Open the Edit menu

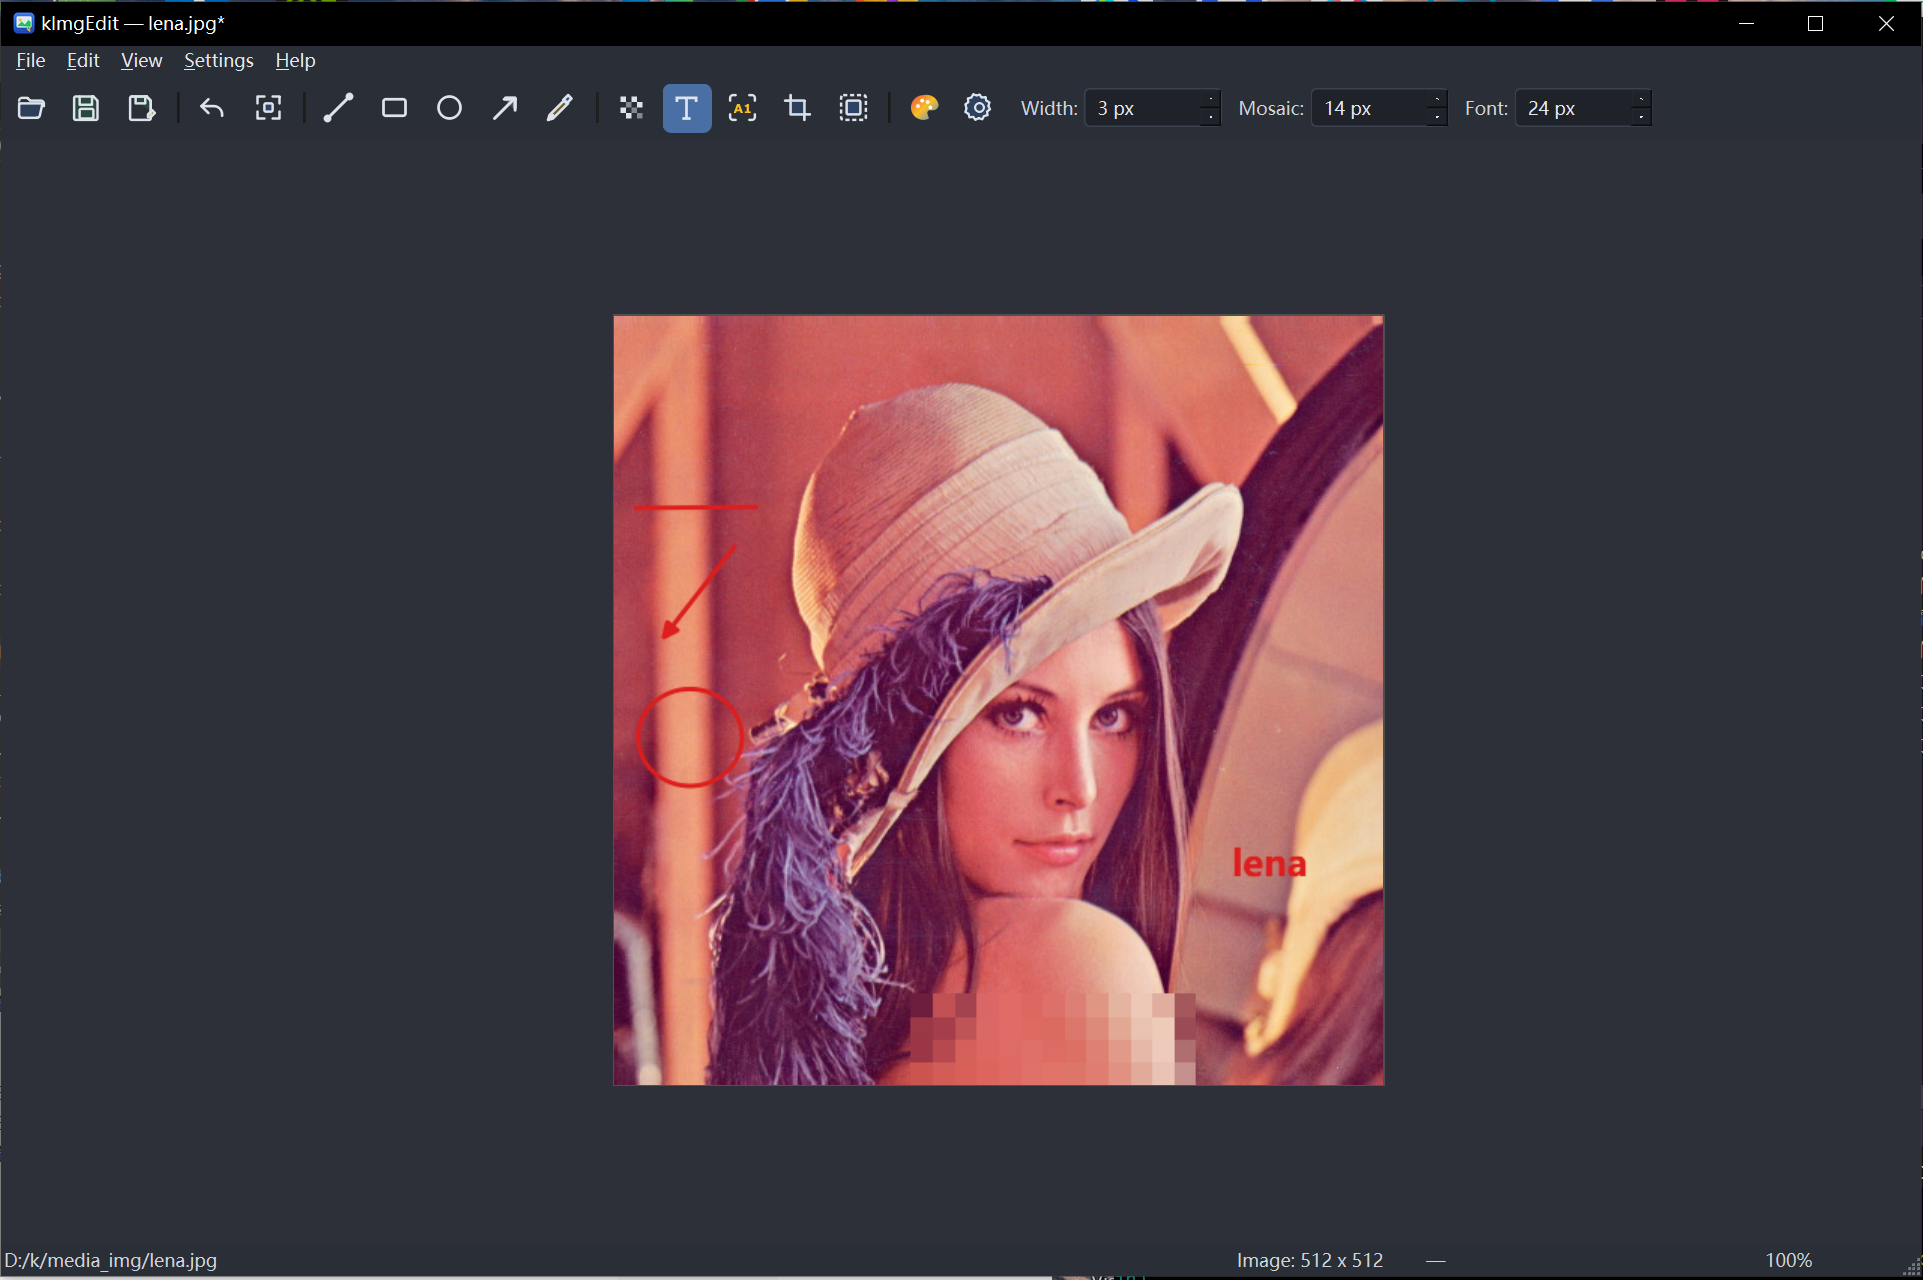[83, 61]
